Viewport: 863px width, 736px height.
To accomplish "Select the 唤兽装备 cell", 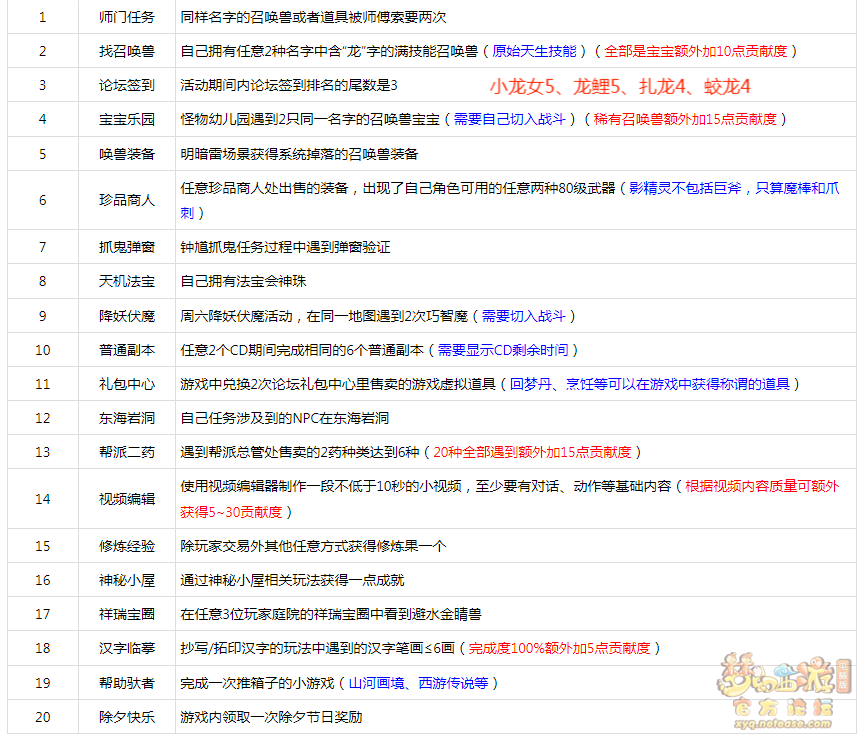I will 127,154.
